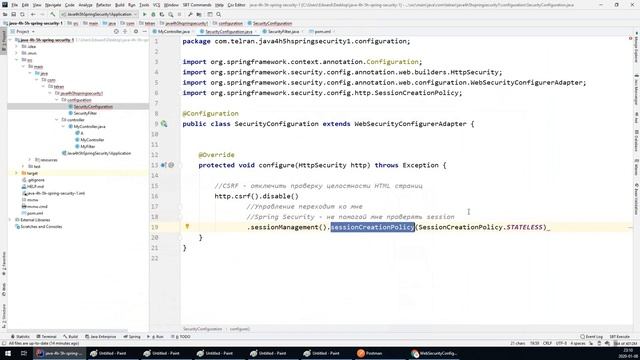Open the Spring tool window
640x360 pixels.
coord(132,337)
